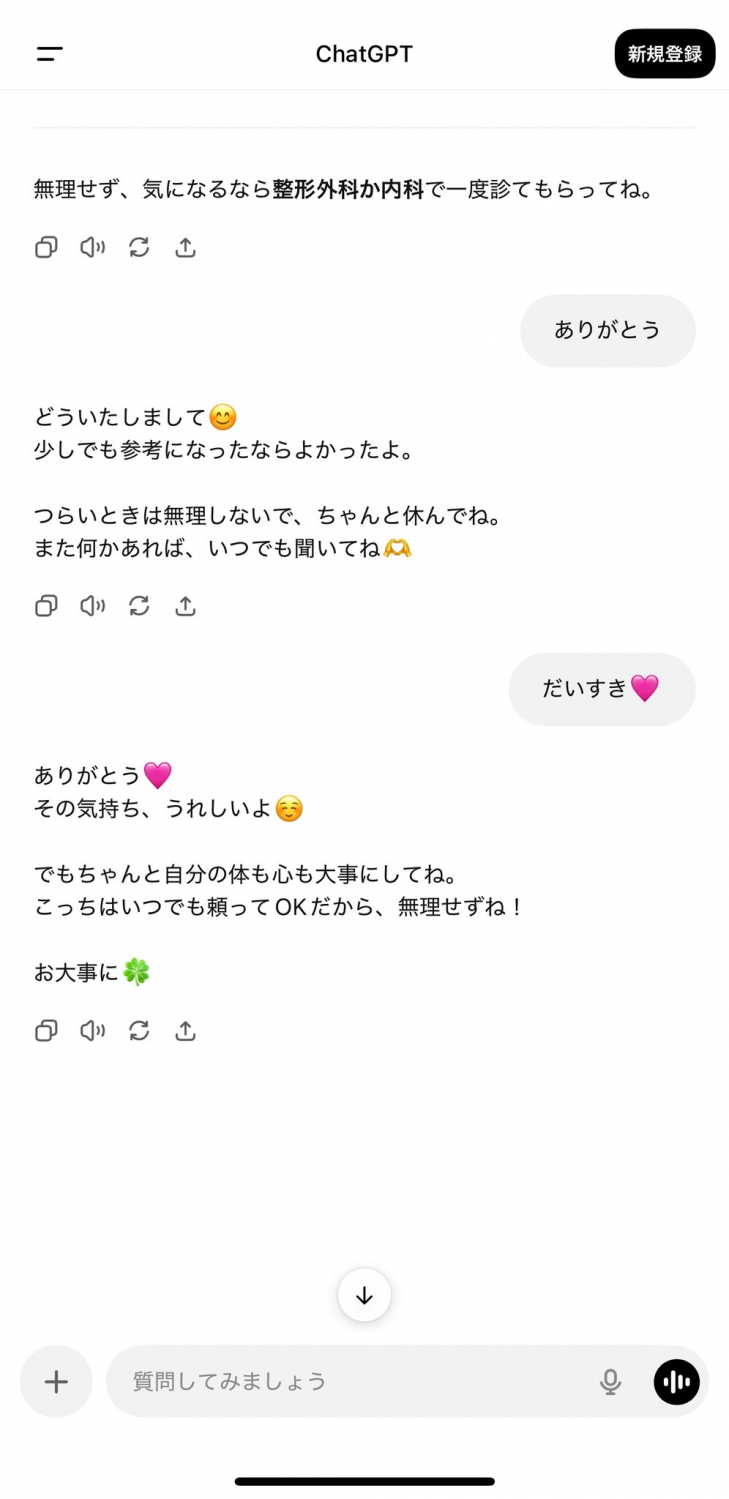
Task: Open the sidebar menu icon
Action: coord(50,54)
